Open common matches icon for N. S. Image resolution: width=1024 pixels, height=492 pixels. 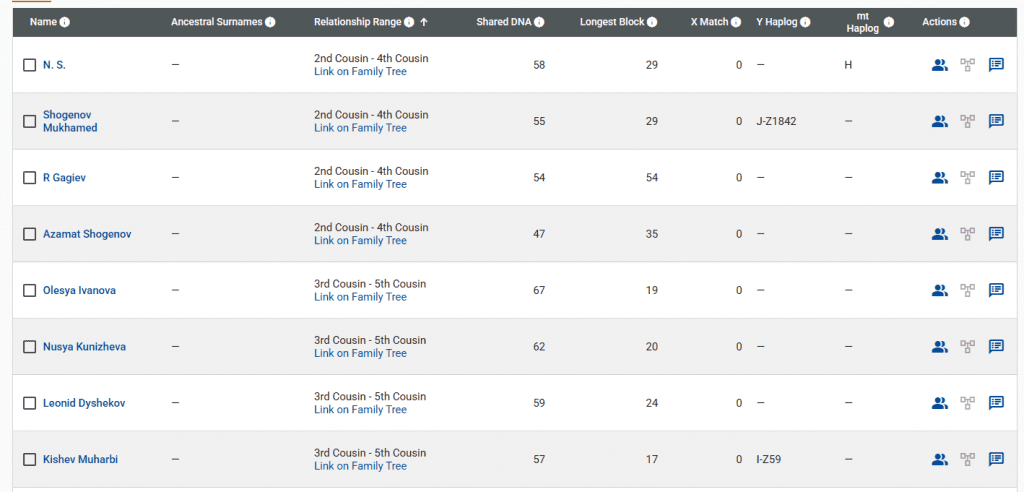point(939,65)
